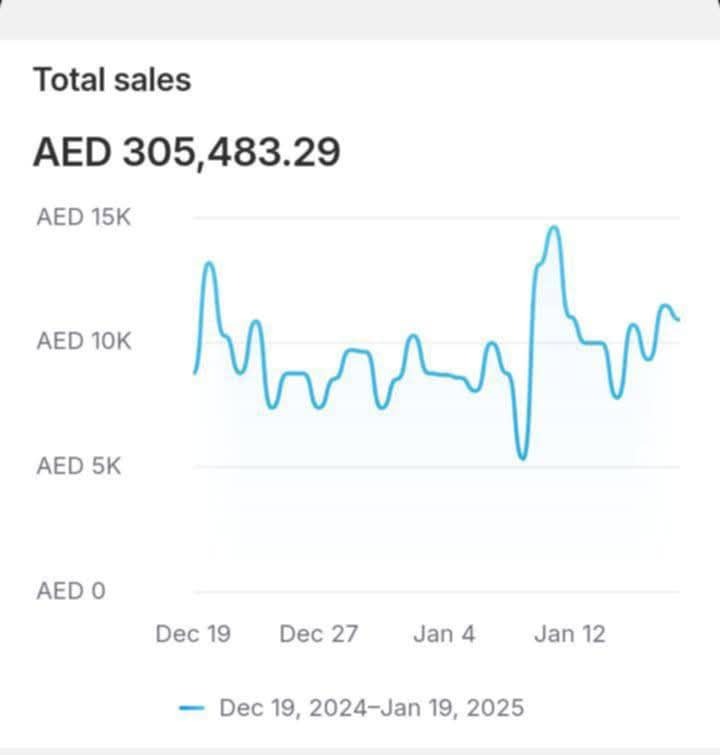The image size is (720, 755).
Task: Click the Dec 19 date label
Action: click(193, 634)
